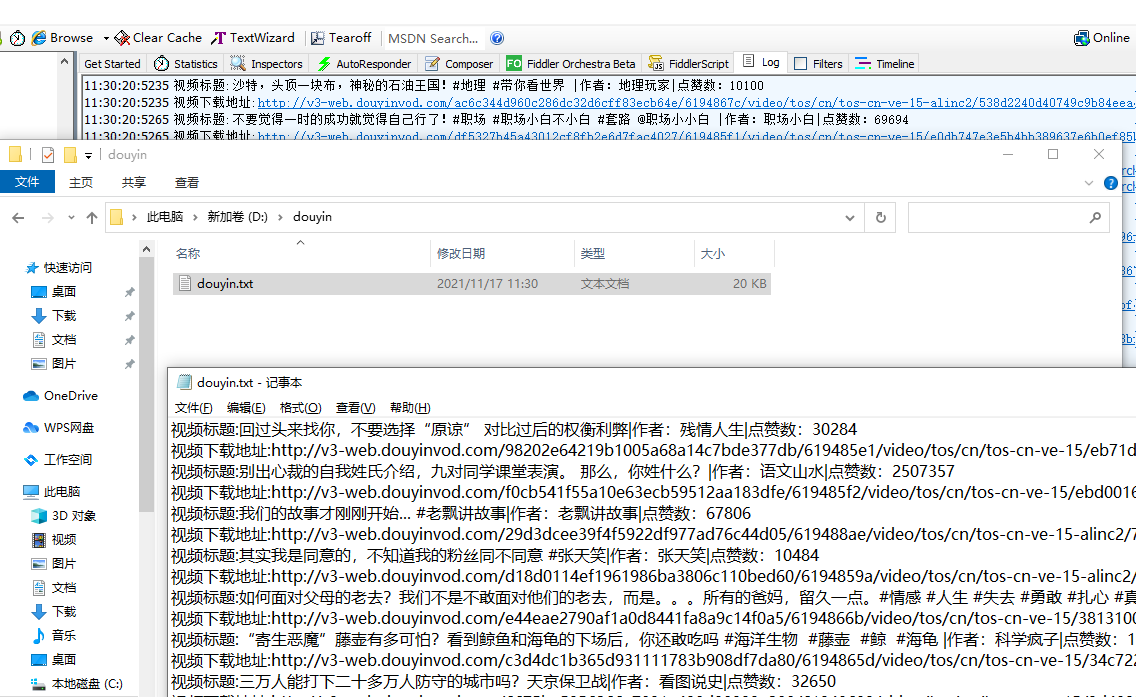Click the Explorer search box
The width and height of the screenshot is (1136, 697).
pos(1008,217)
